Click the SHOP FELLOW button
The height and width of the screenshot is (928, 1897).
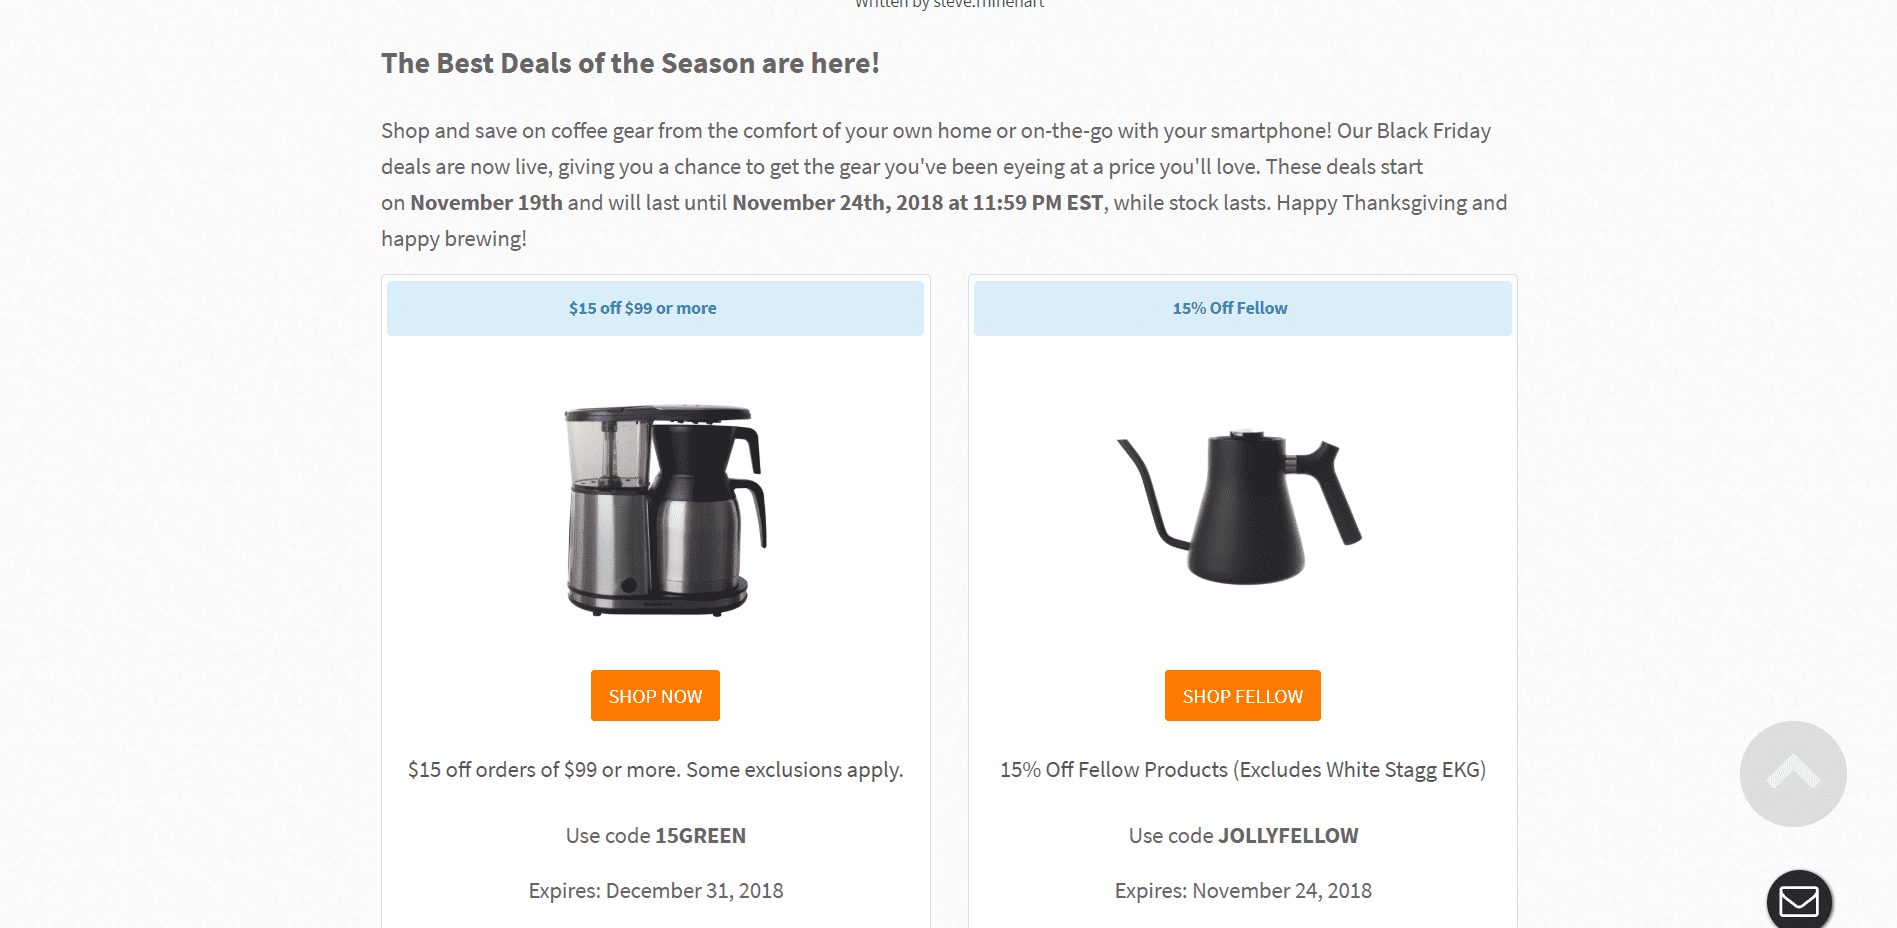(1242, 695)
